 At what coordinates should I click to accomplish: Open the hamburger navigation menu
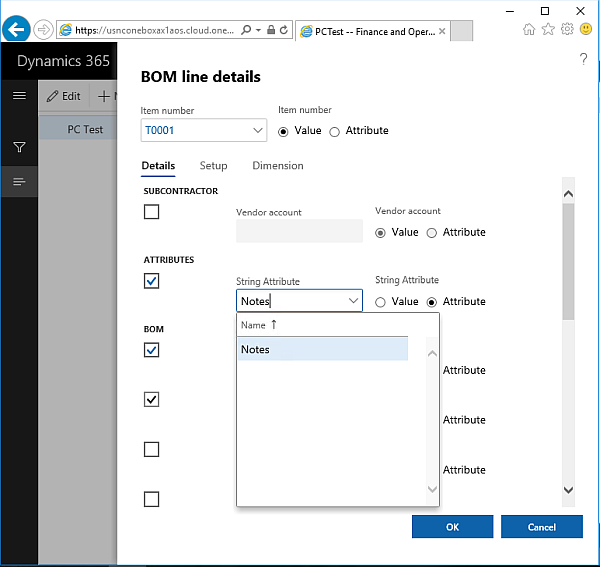19,96
